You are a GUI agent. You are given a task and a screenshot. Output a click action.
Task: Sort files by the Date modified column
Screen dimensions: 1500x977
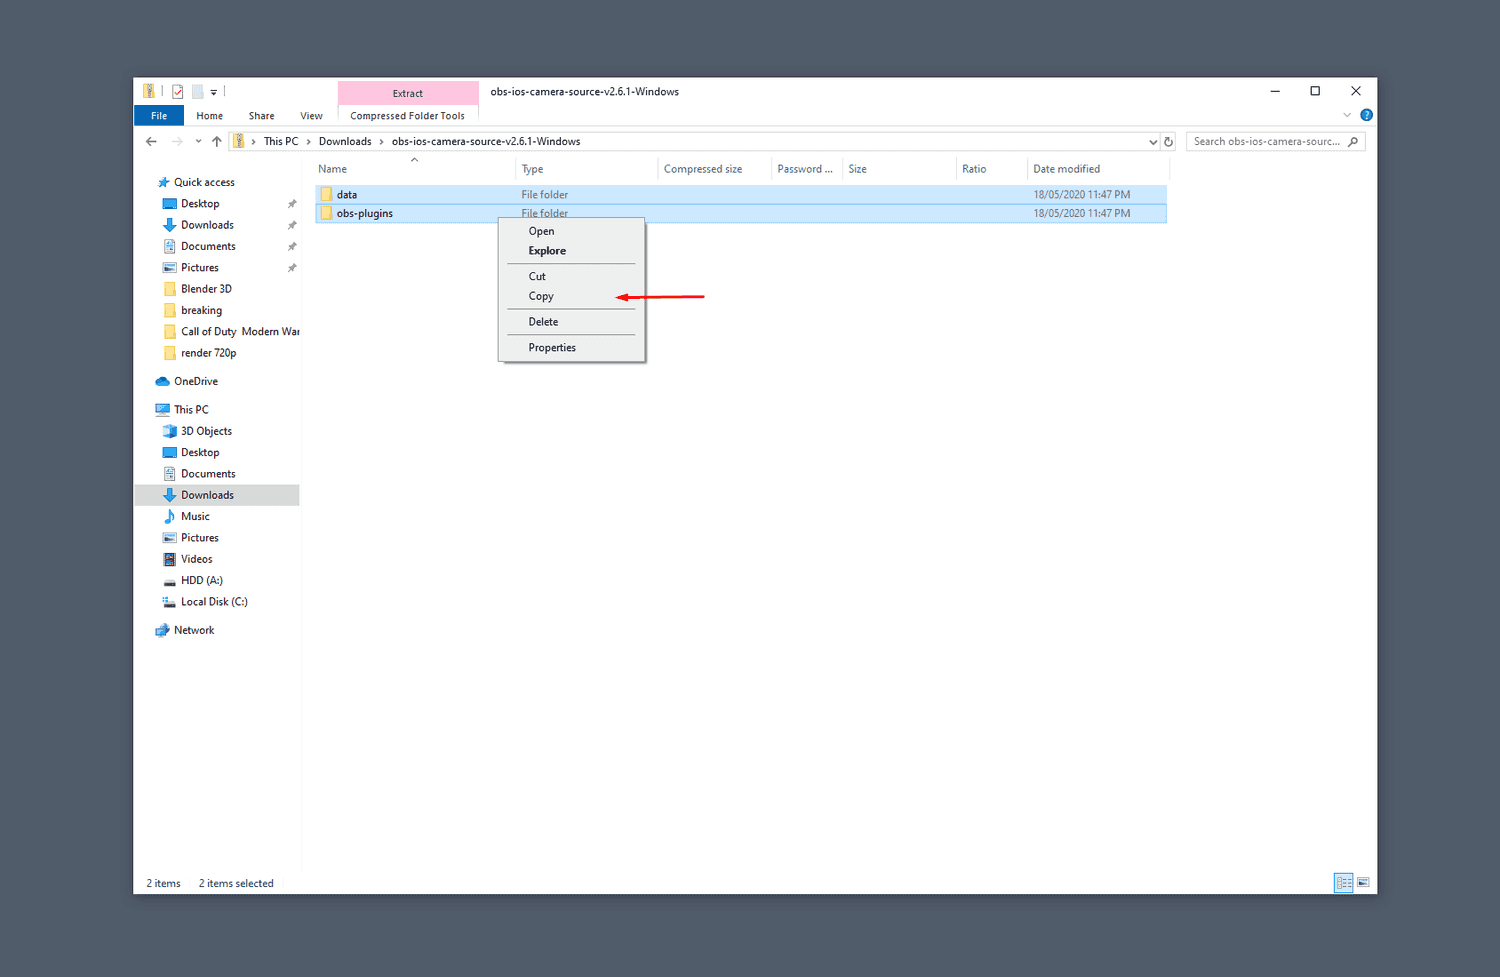tap(1066, 169)
